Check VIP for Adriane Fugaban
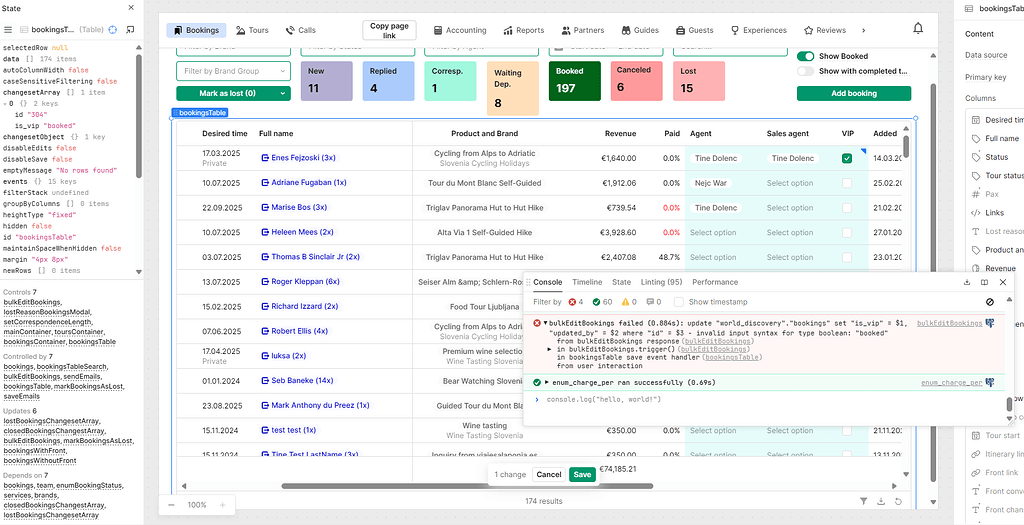Image resolution: width=1024 pixels, height=525 pixels. coord(847,183)
